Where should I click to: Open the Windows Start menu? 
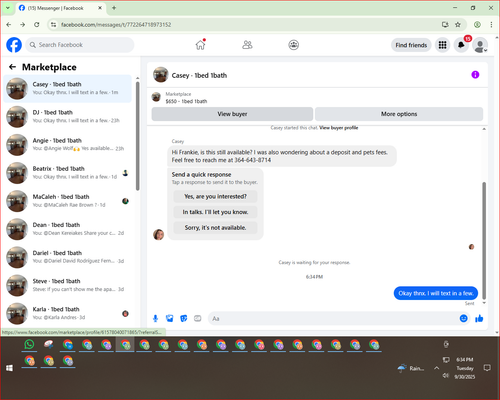[9, 368]
